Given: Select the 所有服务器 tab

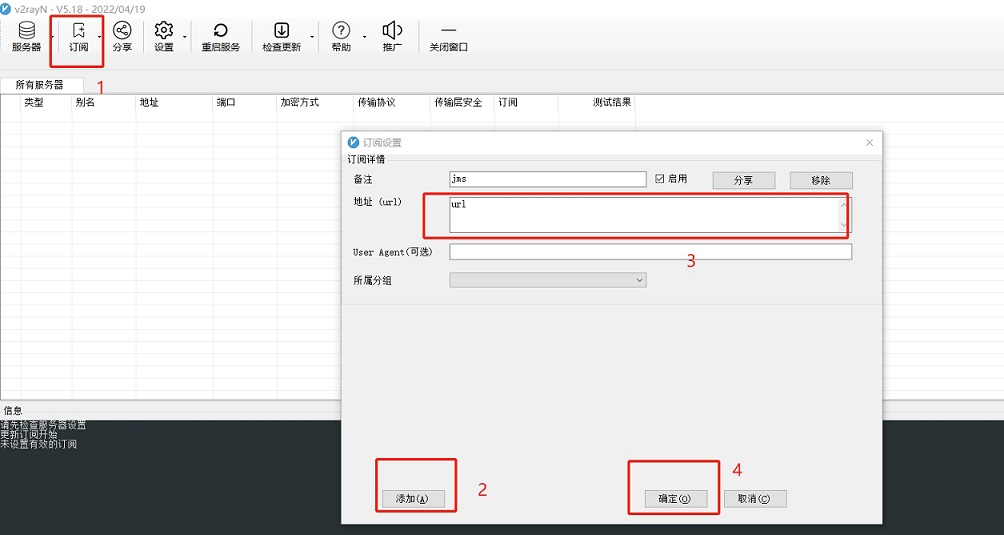Looking at the screenshot, I should (x=39, y=85).
